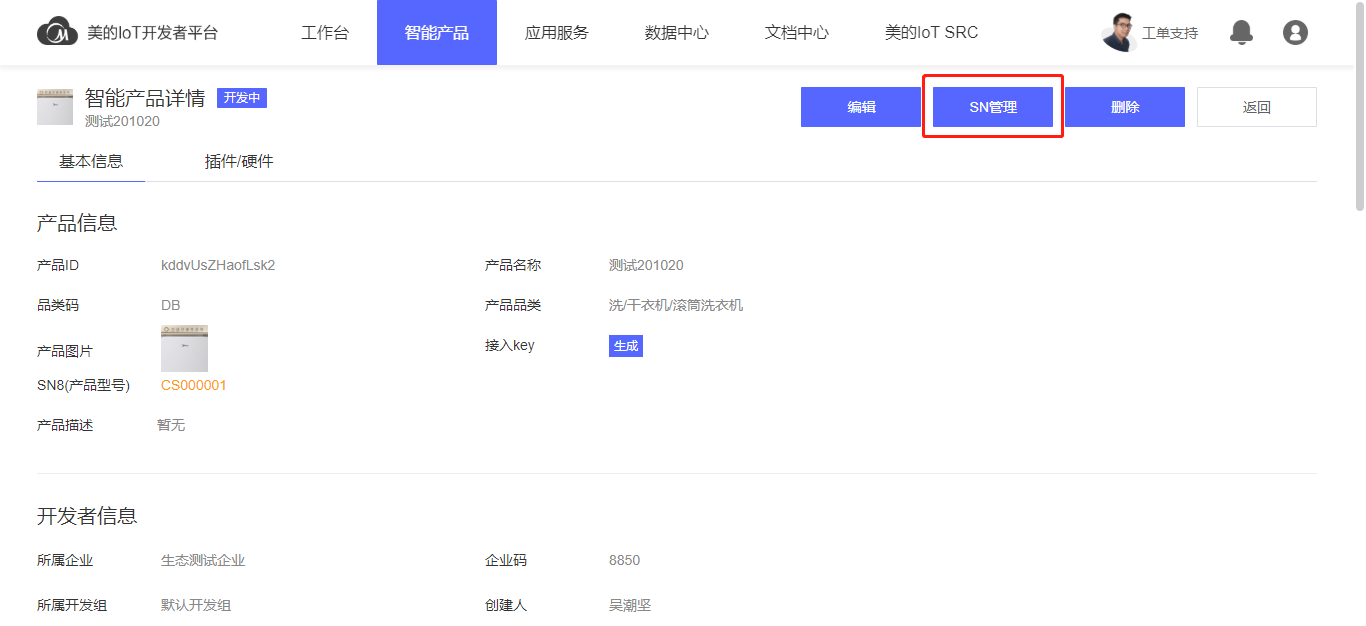Click the 产品名称 label

513,265
